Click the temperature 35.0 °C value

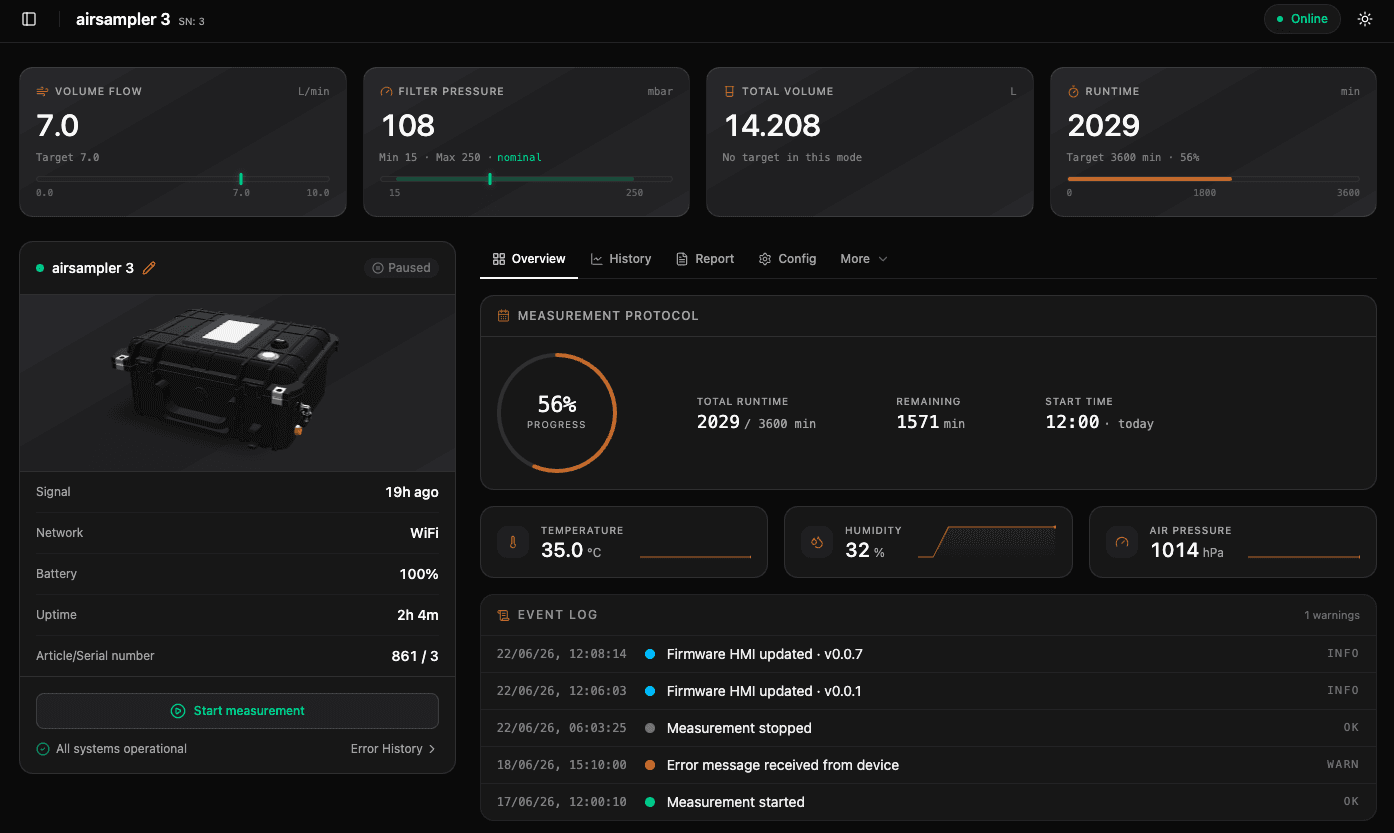pos(571,551)
